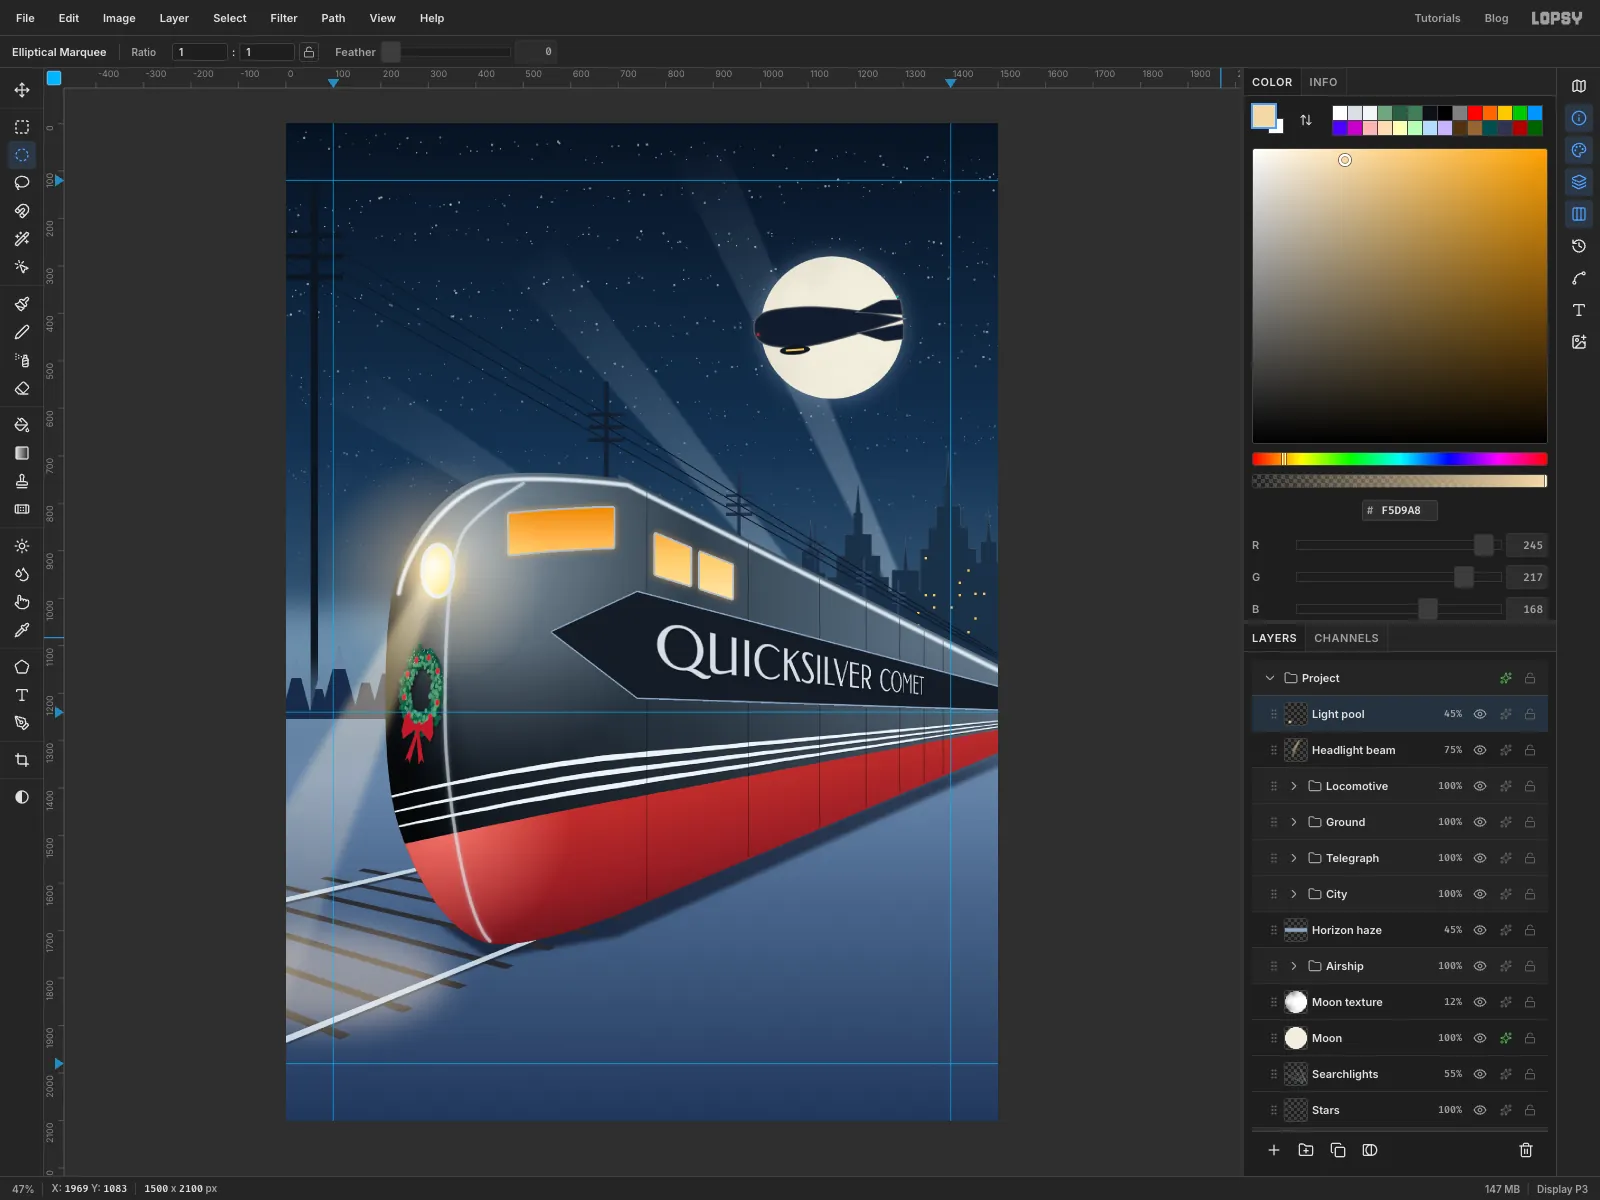Open the Blog link

coord(1496,18)
